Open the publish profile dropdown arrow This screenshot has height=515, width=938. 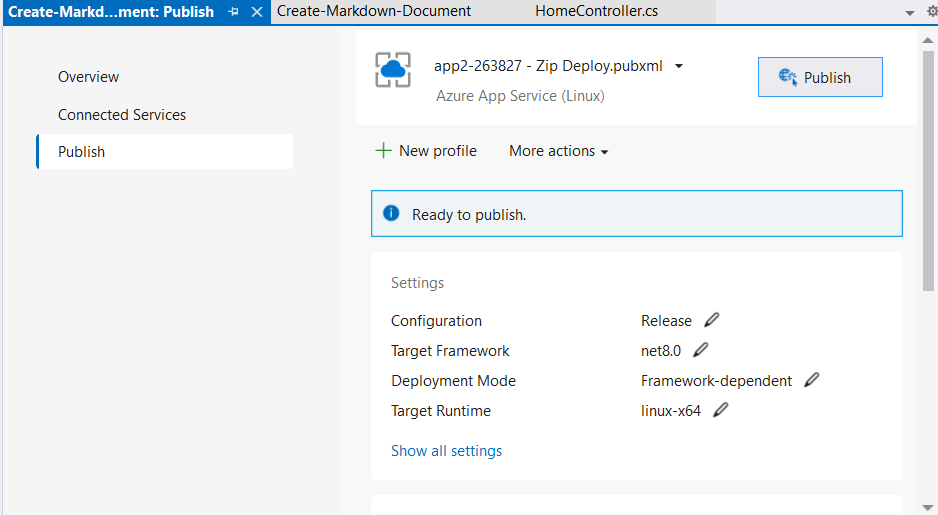[x=679, y=66]
